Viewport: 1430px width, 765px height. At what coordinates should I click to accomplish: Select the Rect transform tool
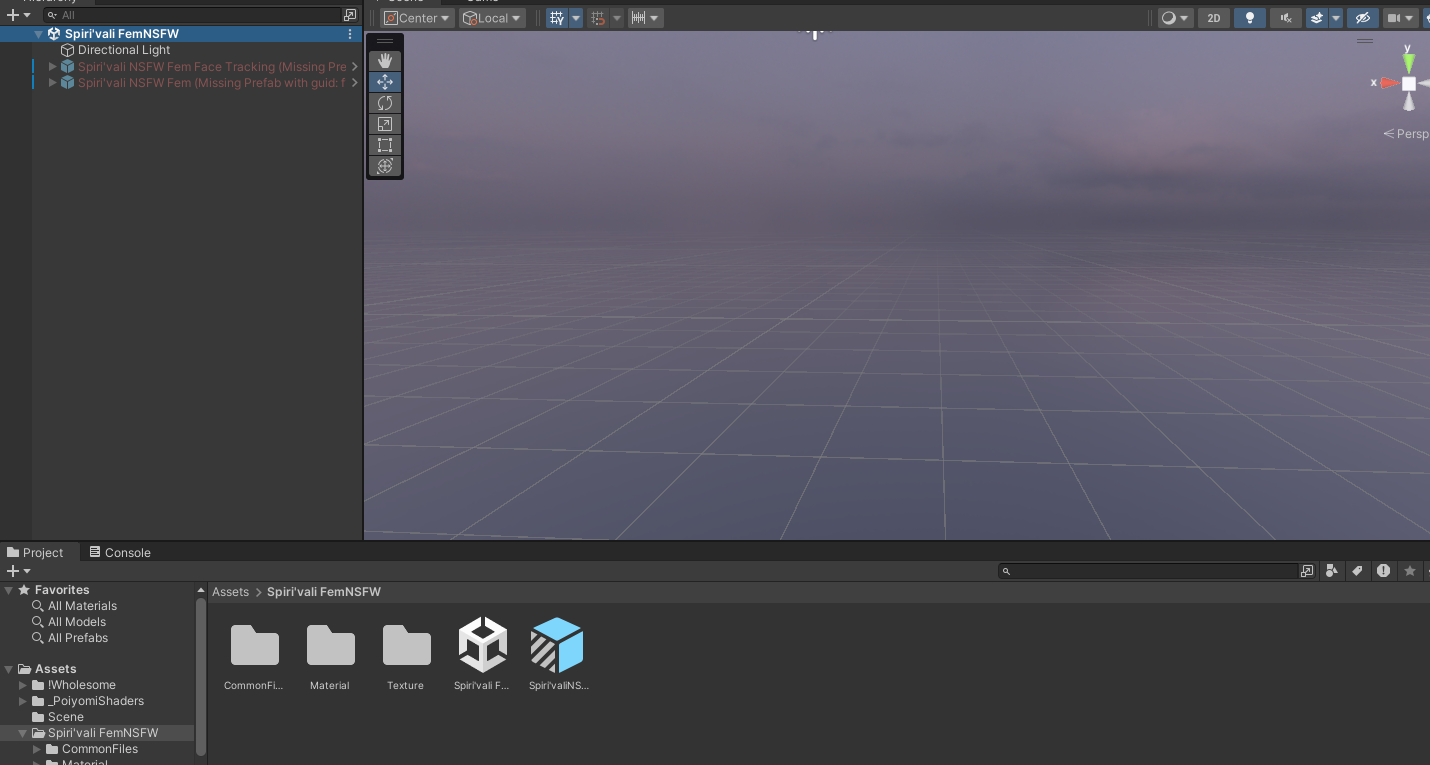point(385,145)
